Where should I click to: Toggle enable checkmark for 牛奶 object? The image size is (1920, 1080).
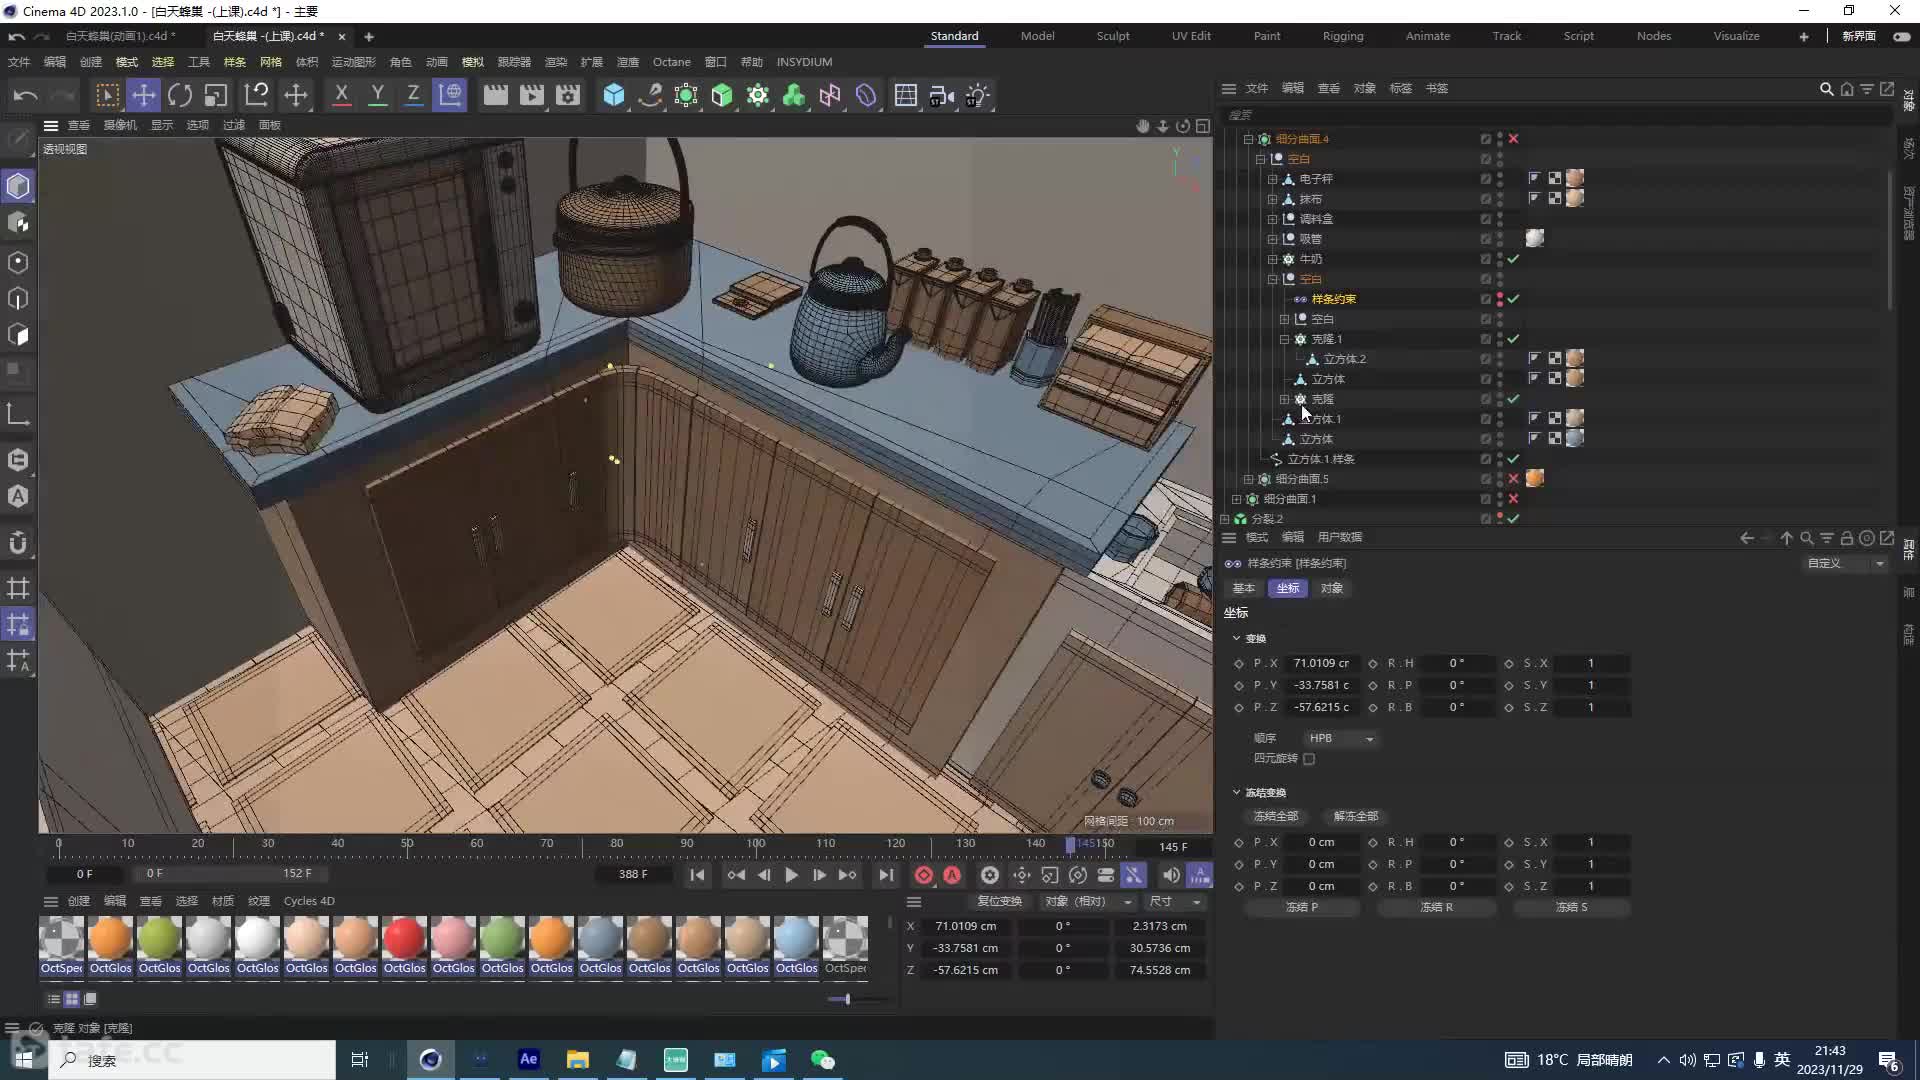click(1513, 259)
